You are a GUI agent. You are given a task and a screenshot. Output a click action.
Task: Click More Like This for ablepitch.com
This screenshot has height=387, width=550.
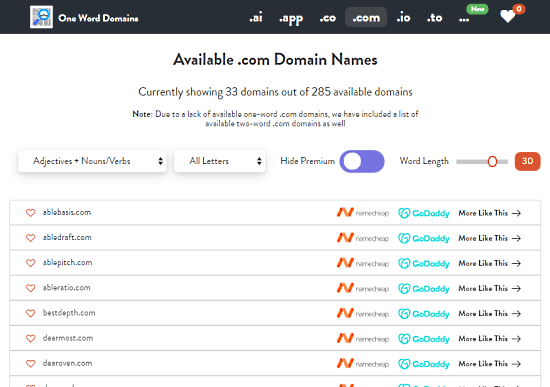pyautogui.click(x=489, y=263)
